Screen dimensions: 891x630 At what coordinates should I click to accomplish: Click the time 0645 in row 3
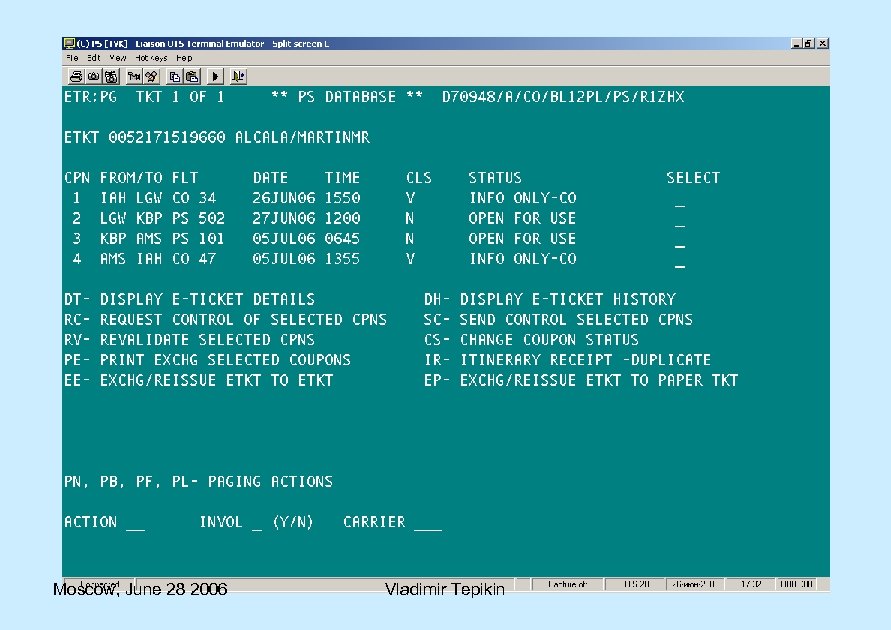coord(342,239)
